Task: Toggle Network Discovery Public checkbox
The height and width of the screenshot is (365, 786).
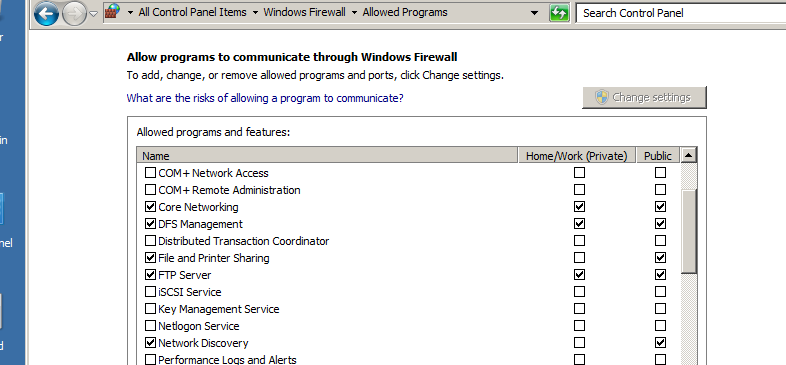Action: coord(660,343)
